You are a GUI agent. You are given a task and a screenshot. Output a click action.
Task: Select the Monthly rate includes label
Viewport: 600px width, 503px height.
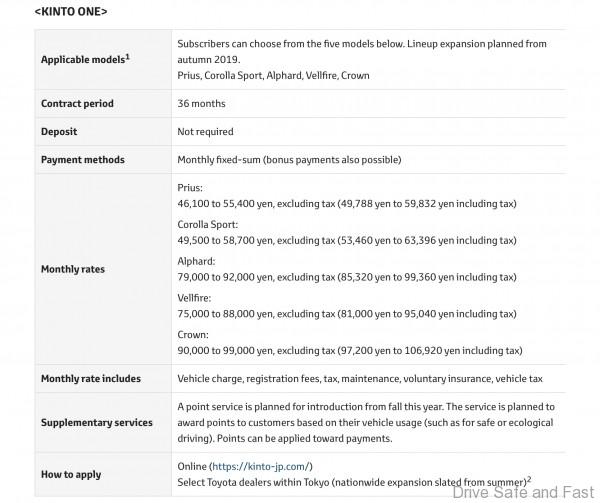[91, 379]
